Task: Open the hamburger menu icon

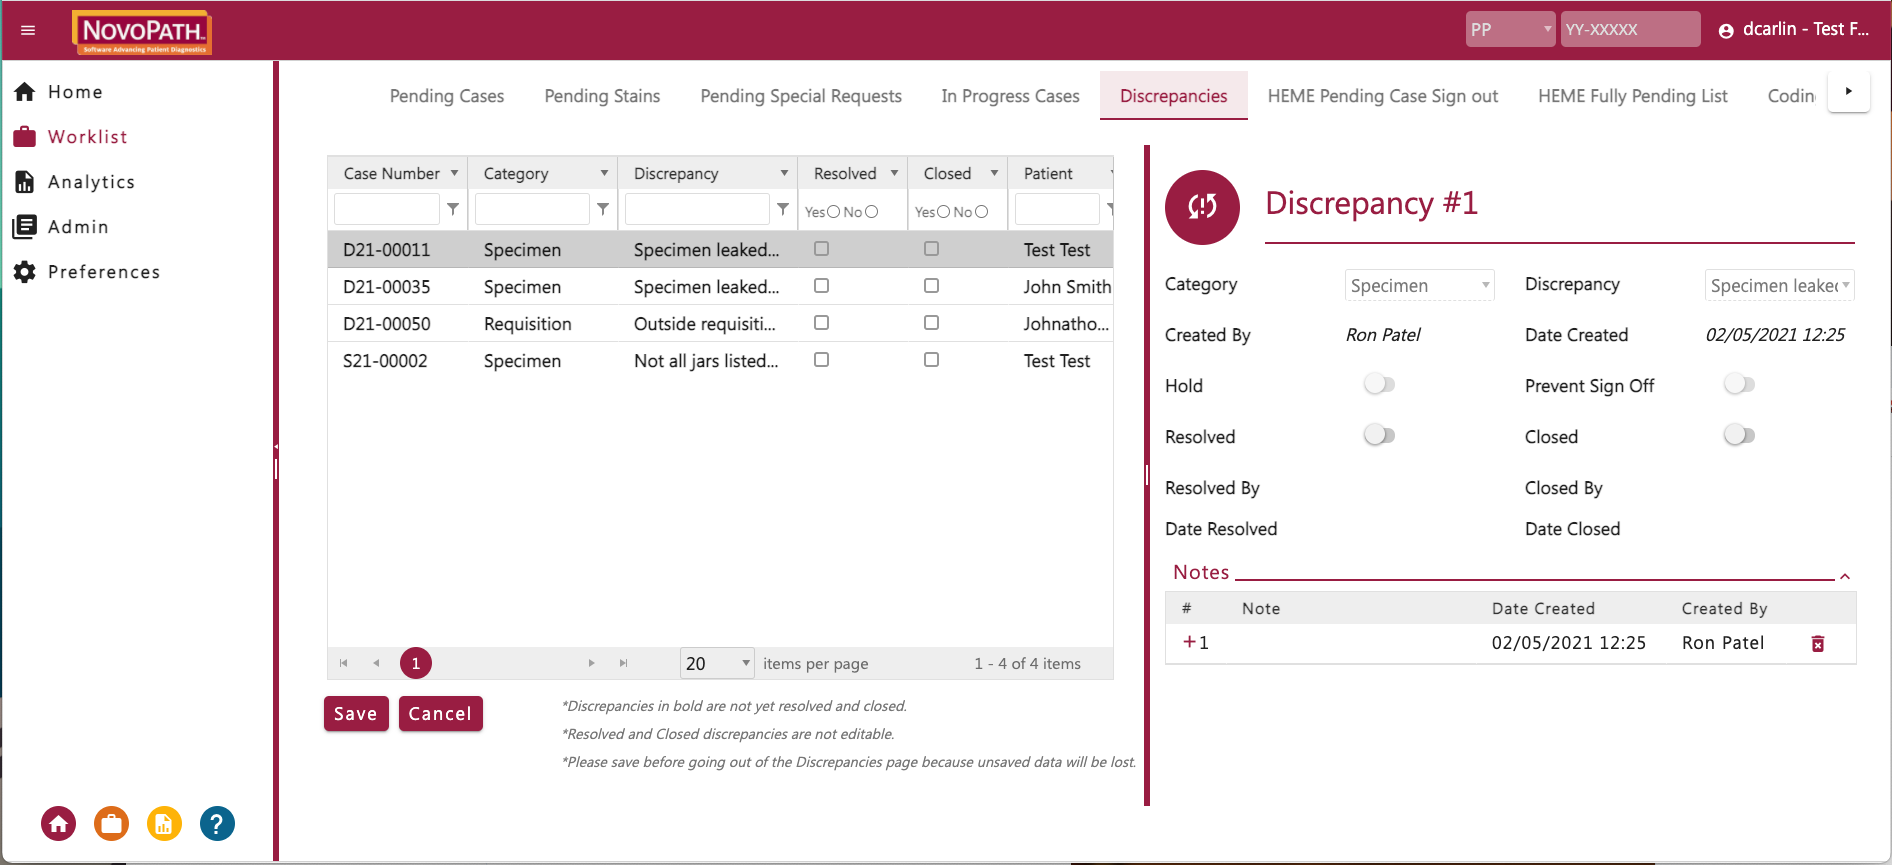Action: 28,30
